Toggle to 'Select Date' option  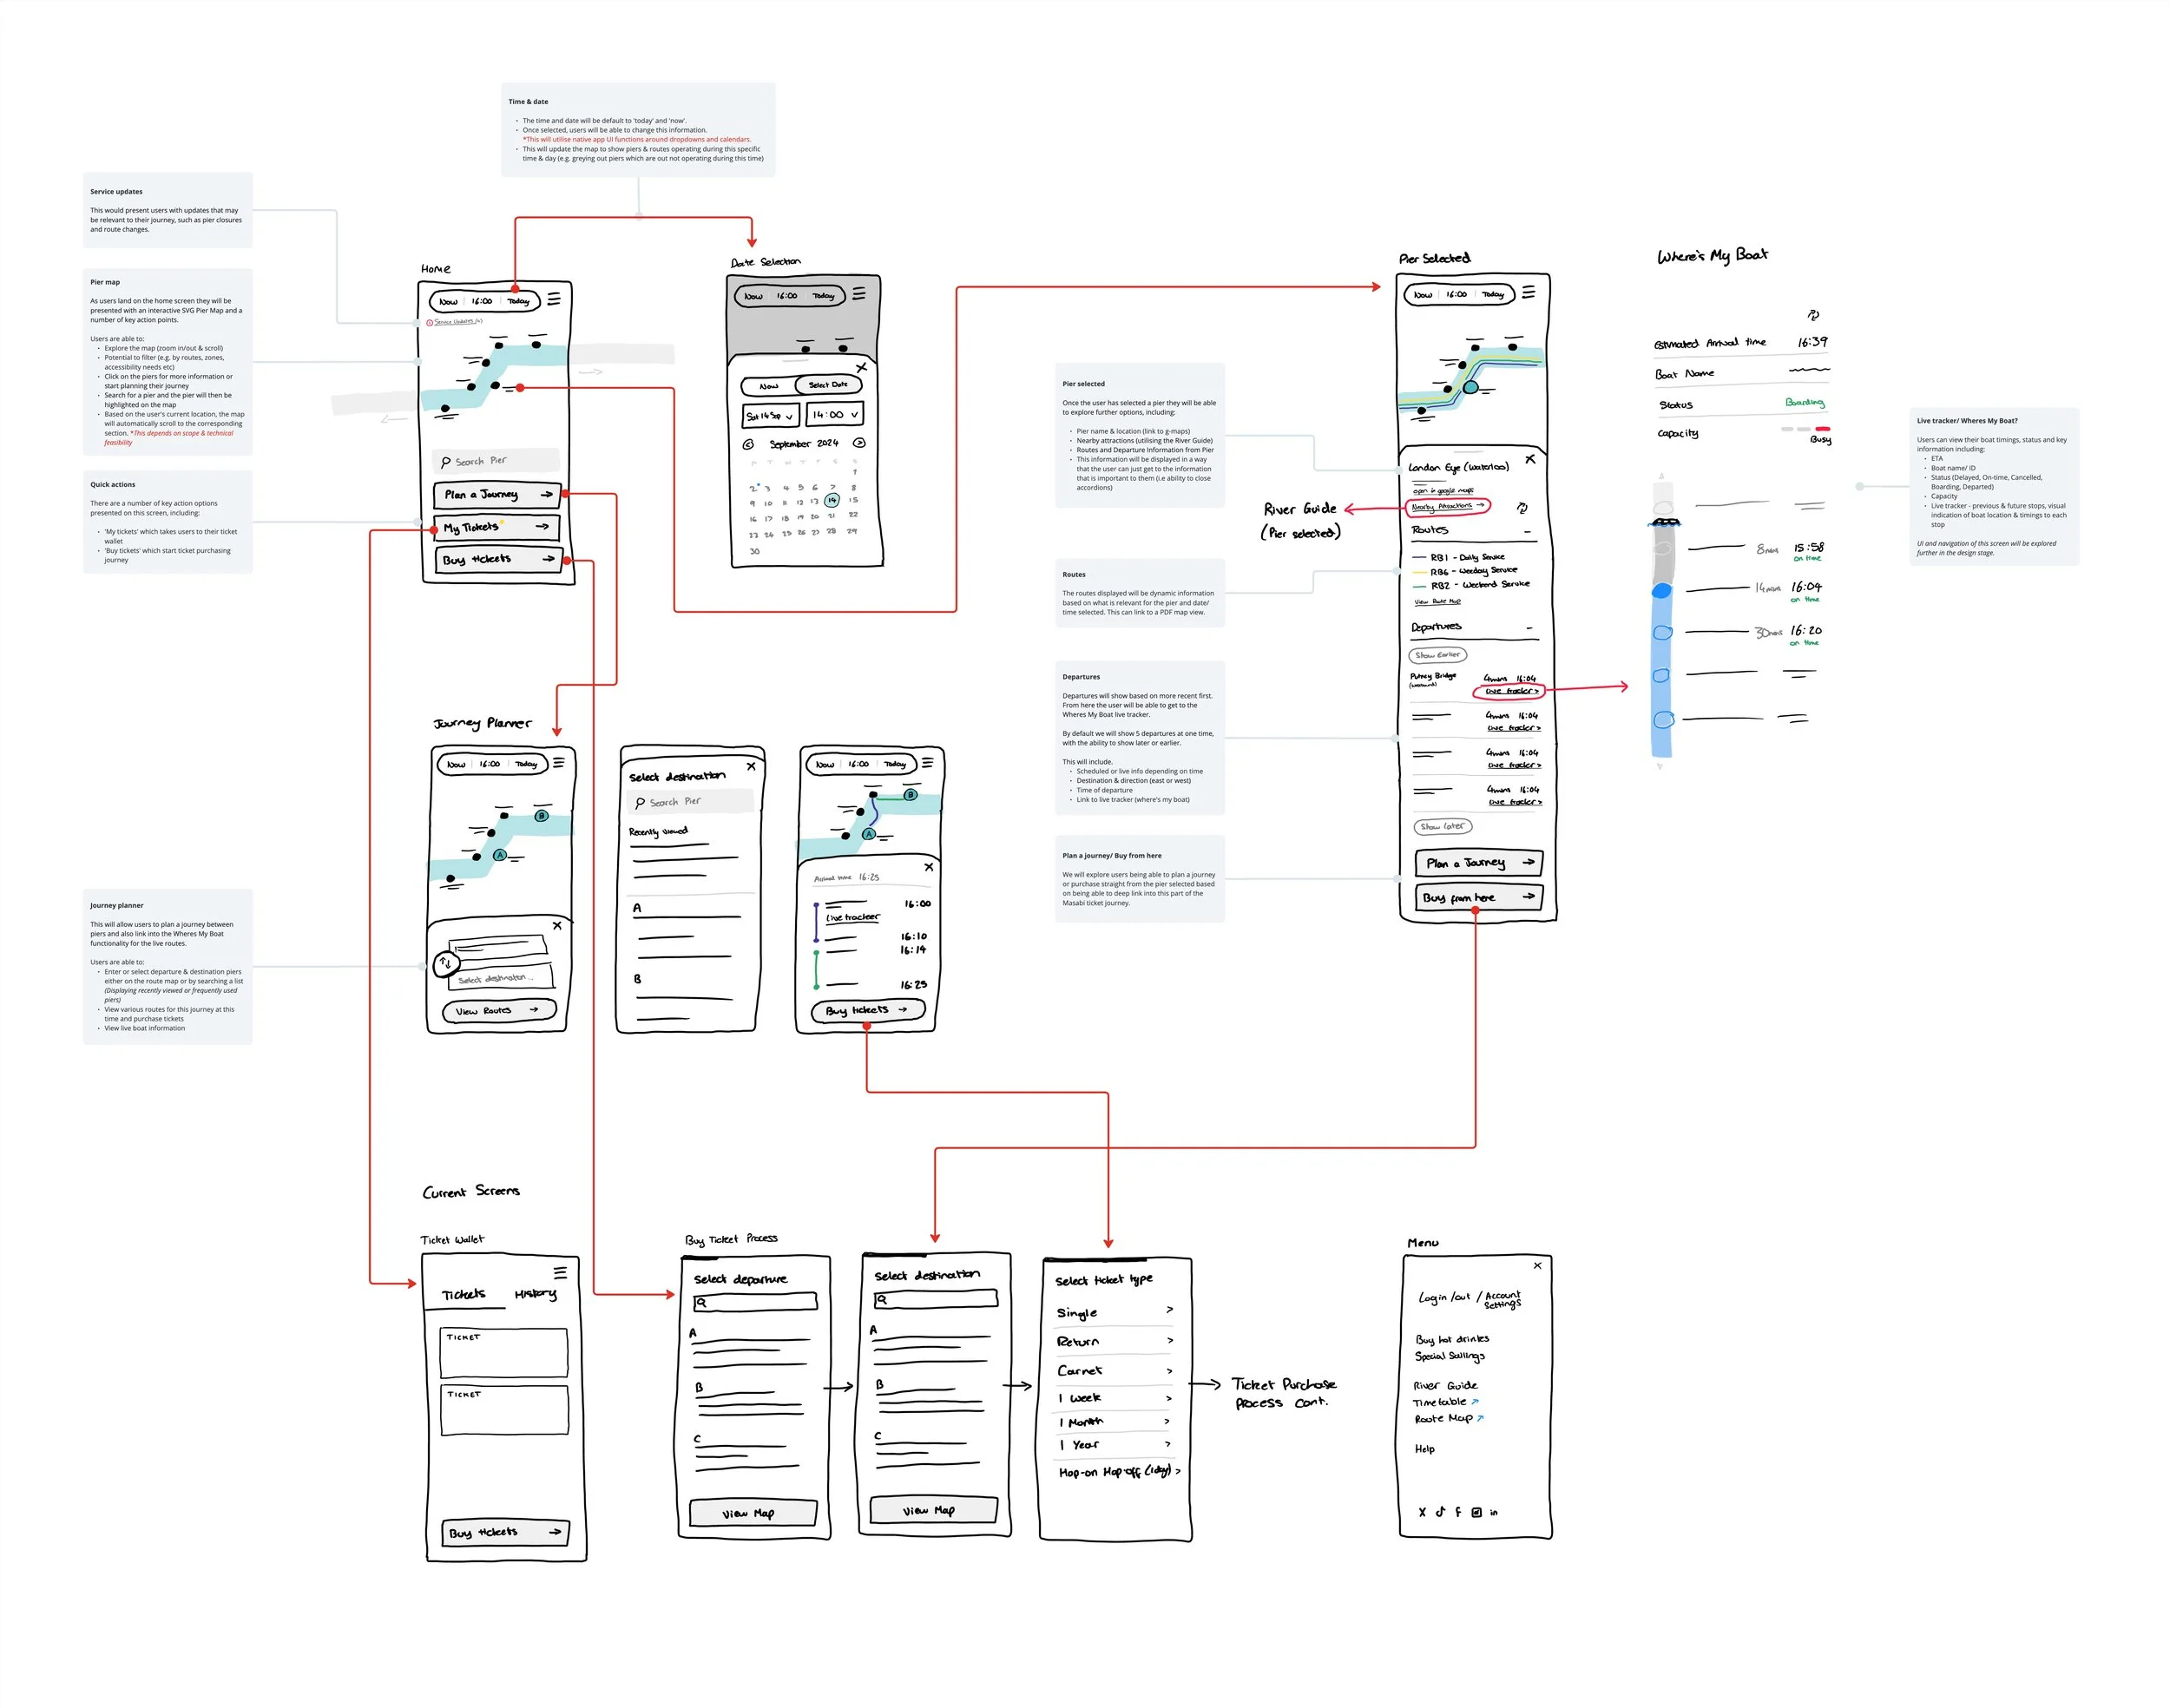pos(828,385)
